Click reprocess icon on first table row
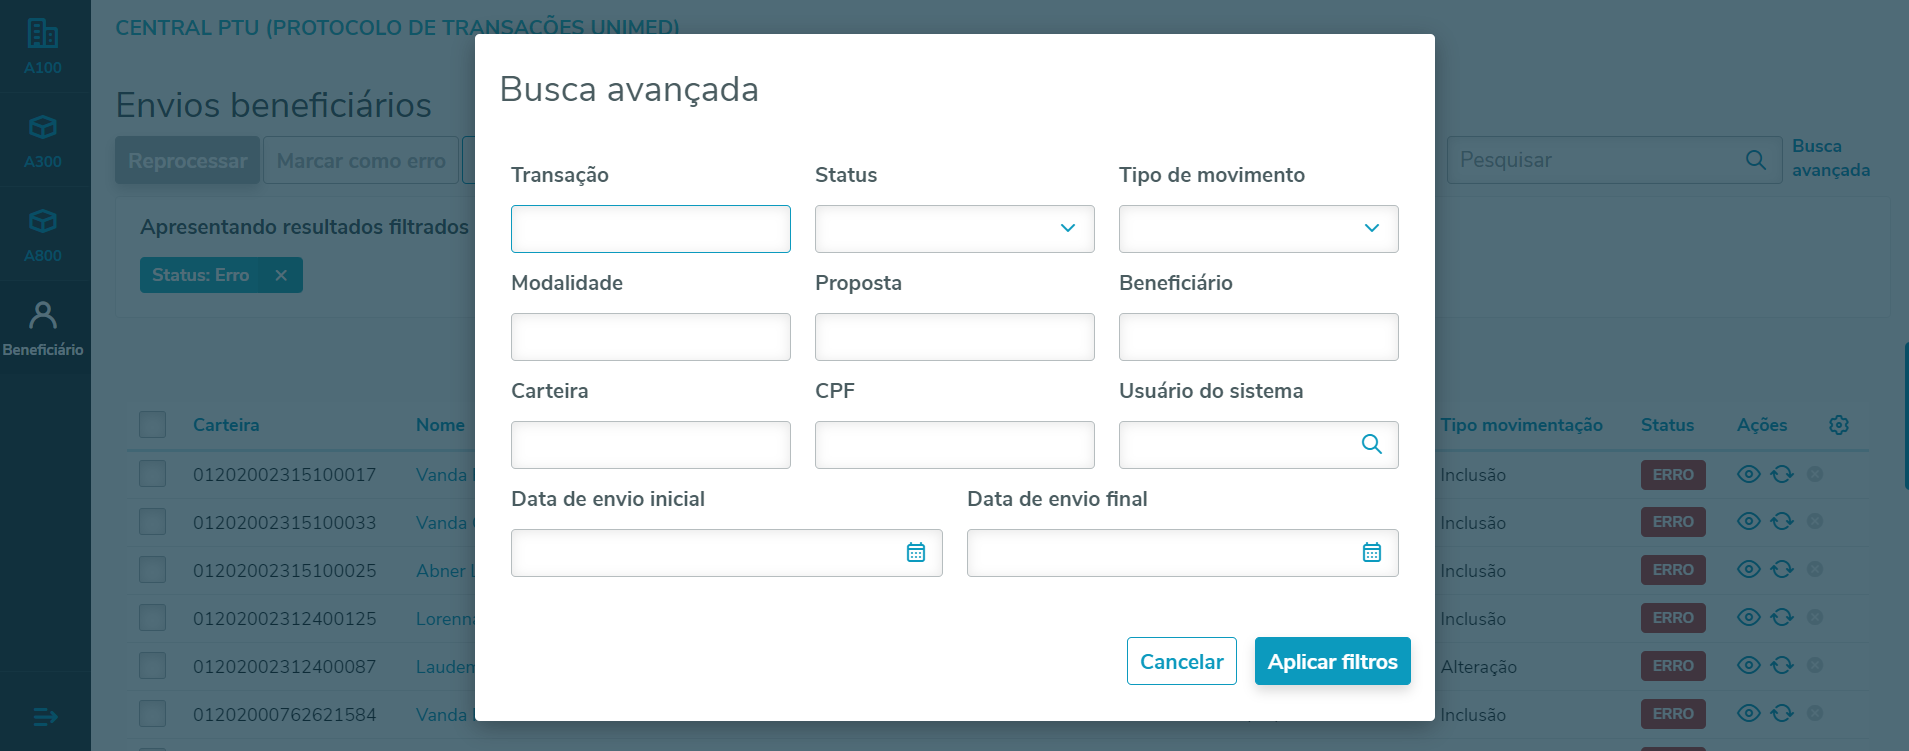This screenshot has width=1909, height=751. (x=1782, y=474)
